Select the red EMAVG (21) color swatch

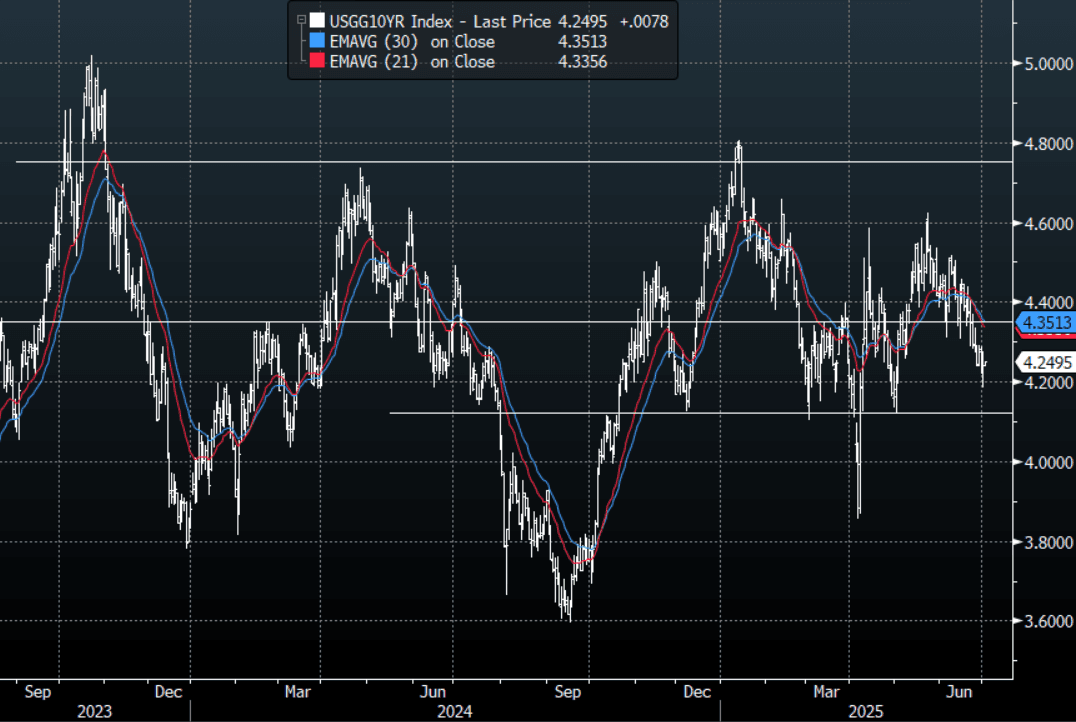(x=317, y=62)
